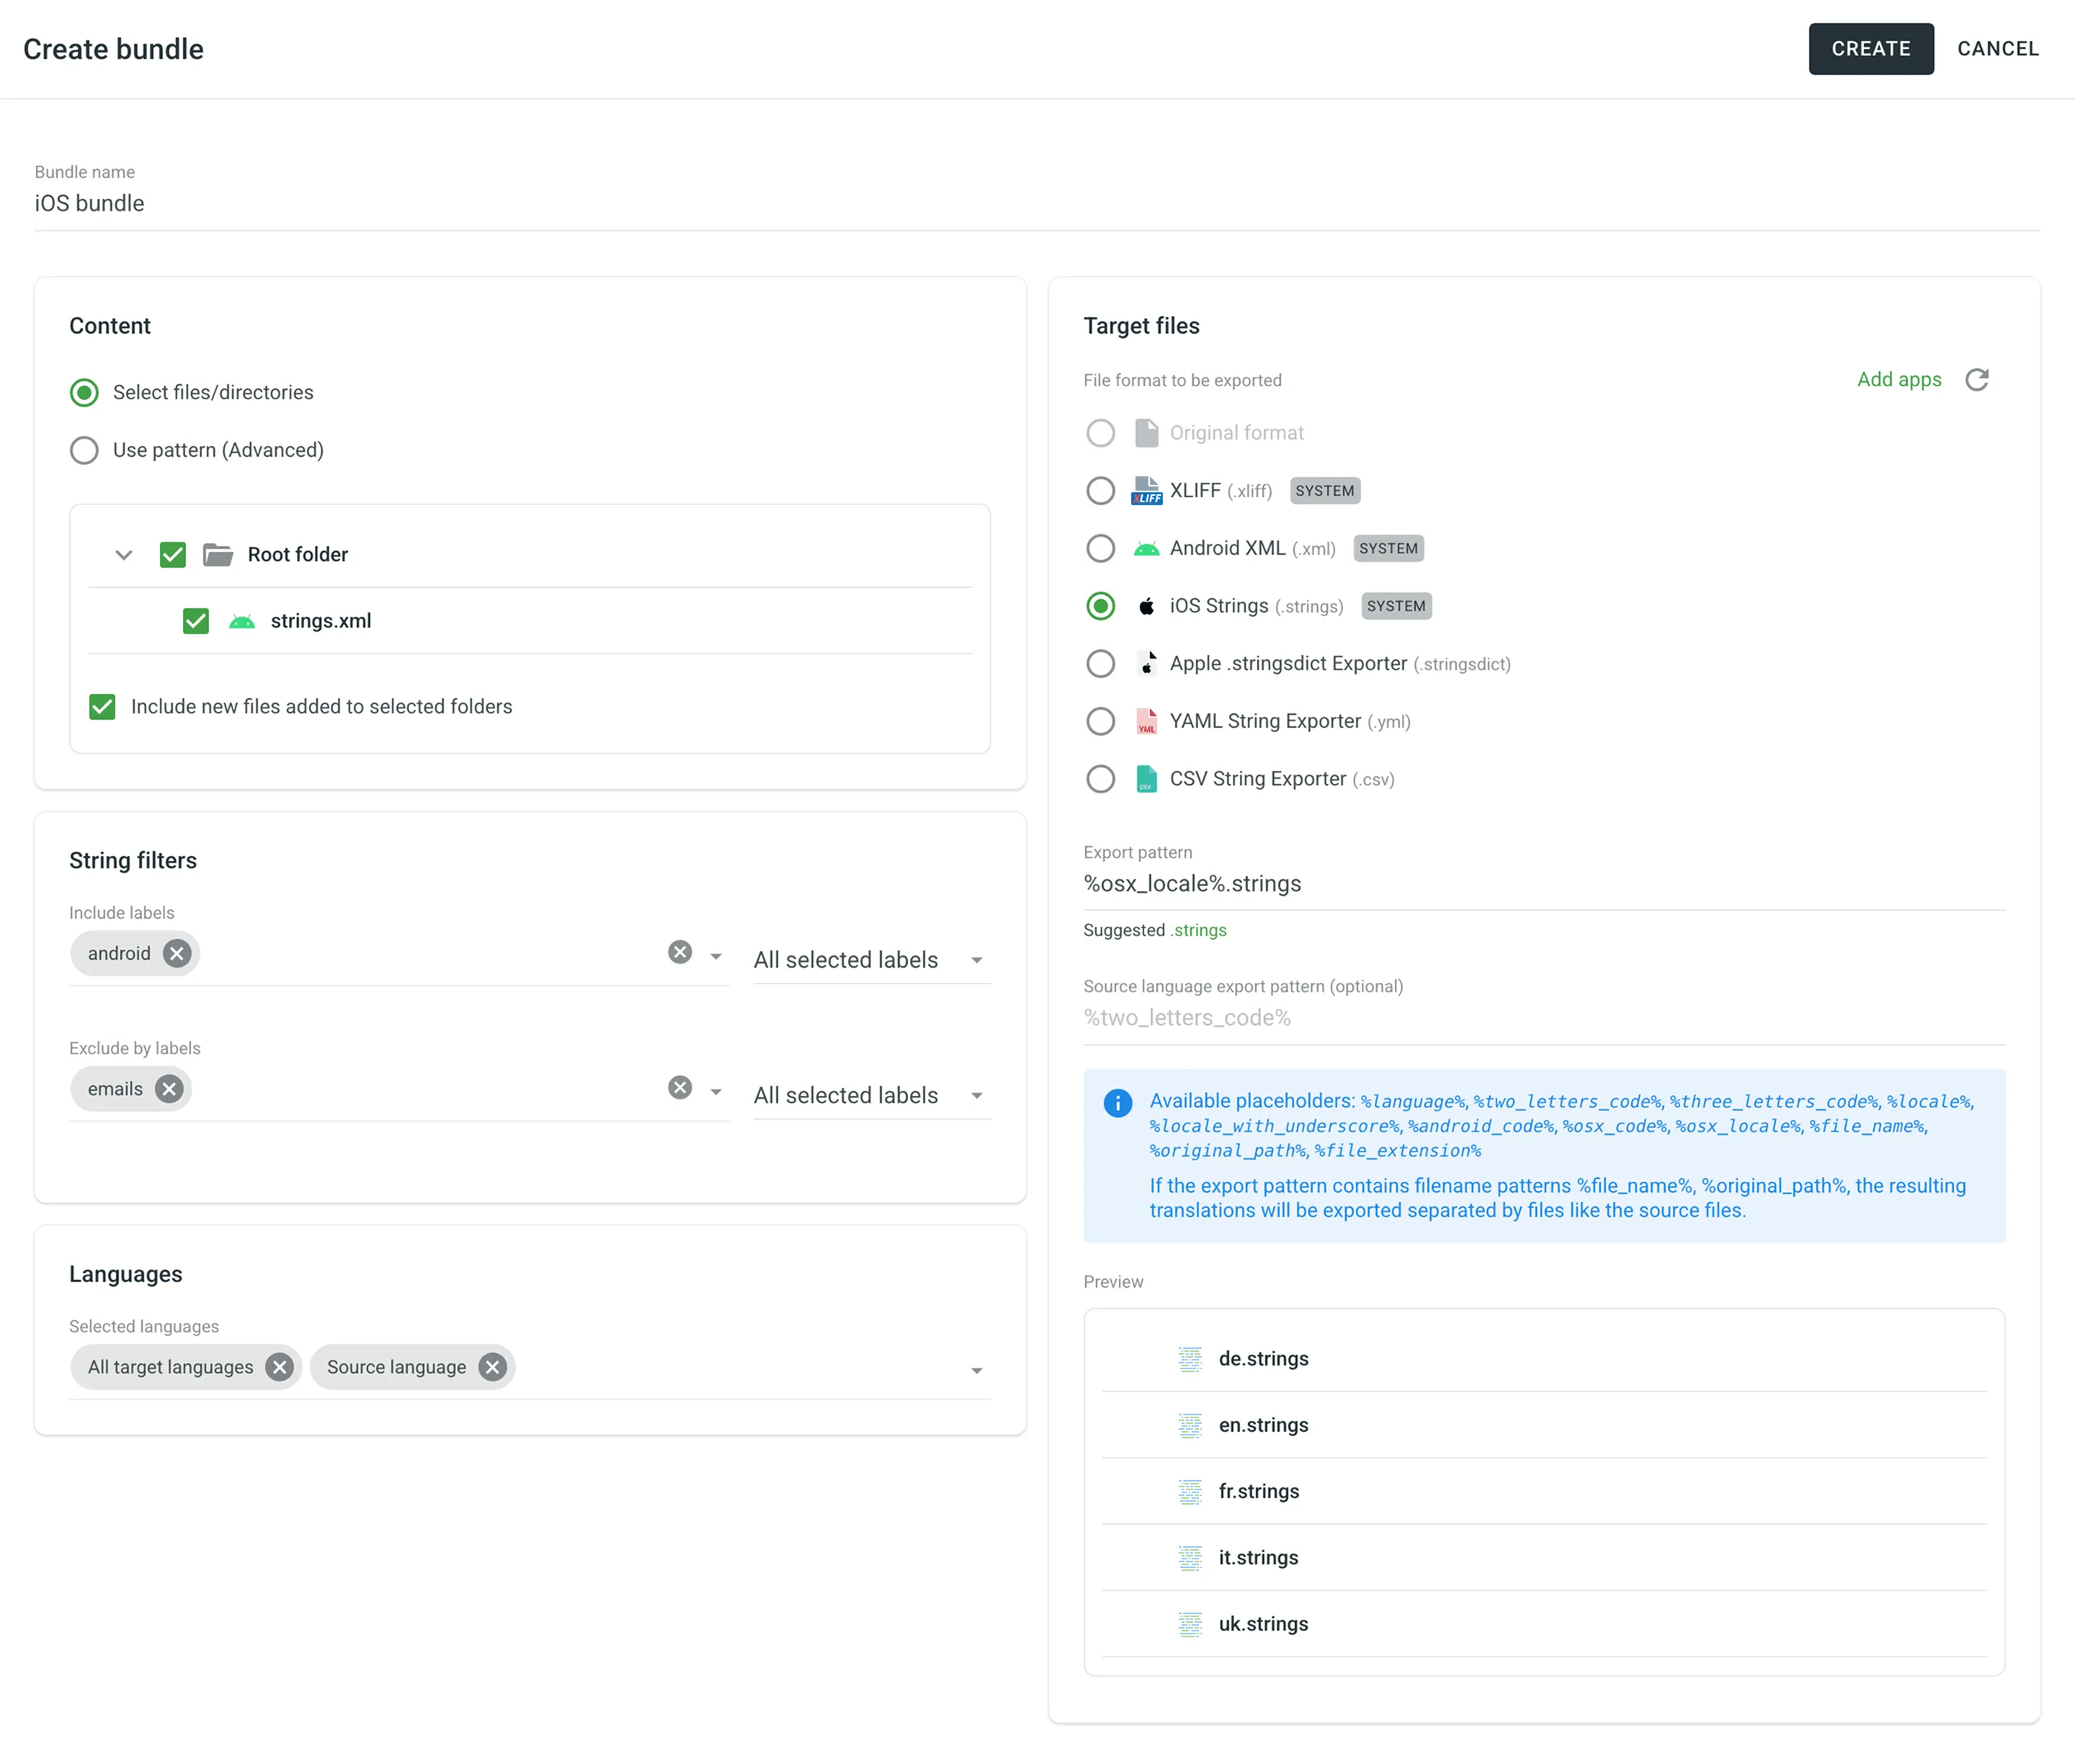Remove the android label chip
The height and width of the screenshot is (1764, 2075).
tap(177, 953)
